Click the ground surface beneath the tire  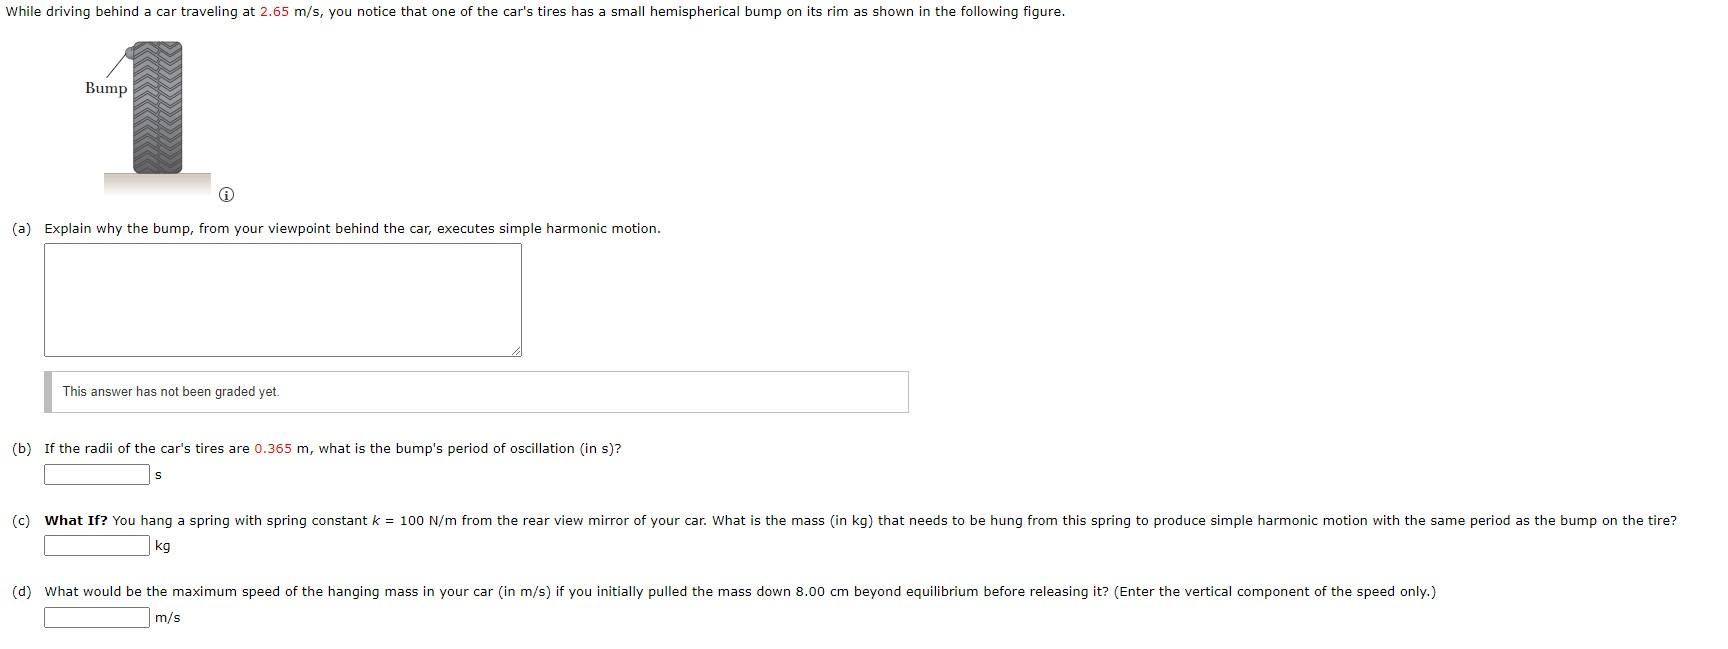[x=157, y=183]
